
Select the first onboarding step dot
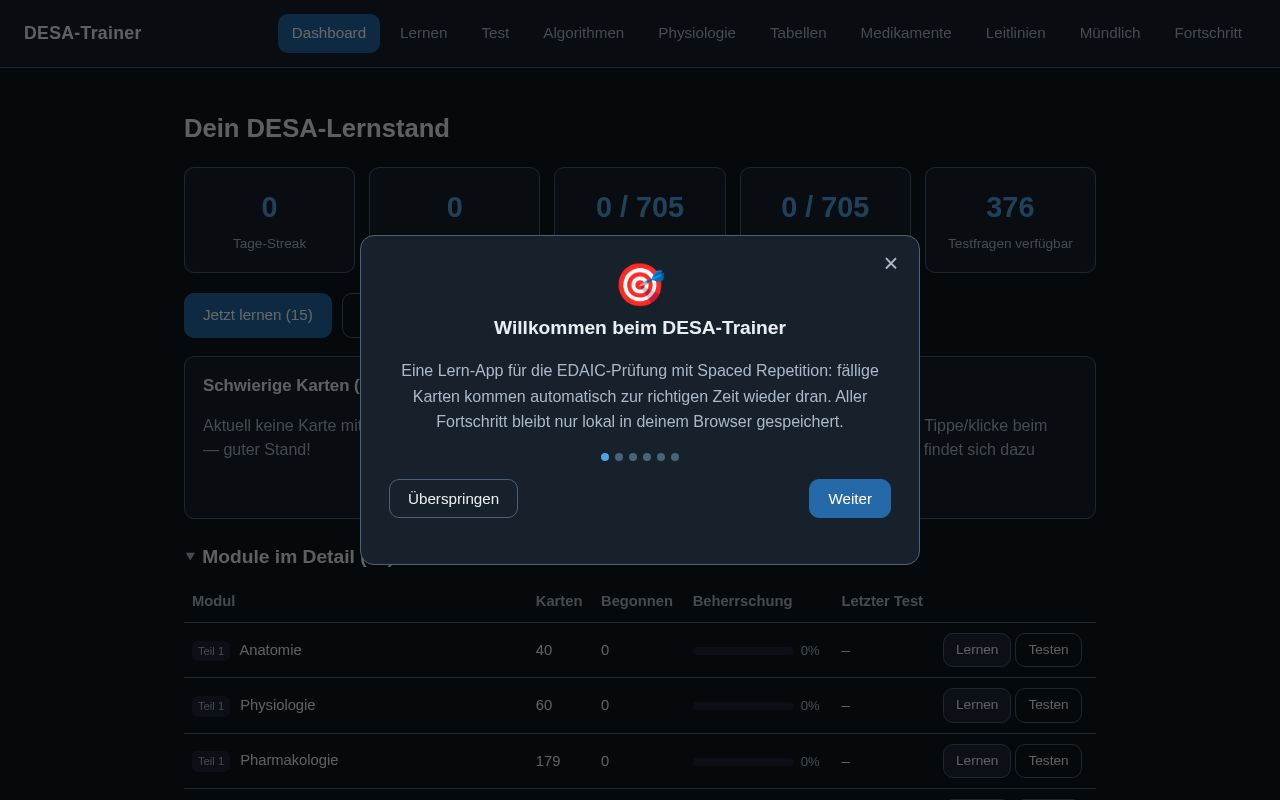tap(605, 457)
